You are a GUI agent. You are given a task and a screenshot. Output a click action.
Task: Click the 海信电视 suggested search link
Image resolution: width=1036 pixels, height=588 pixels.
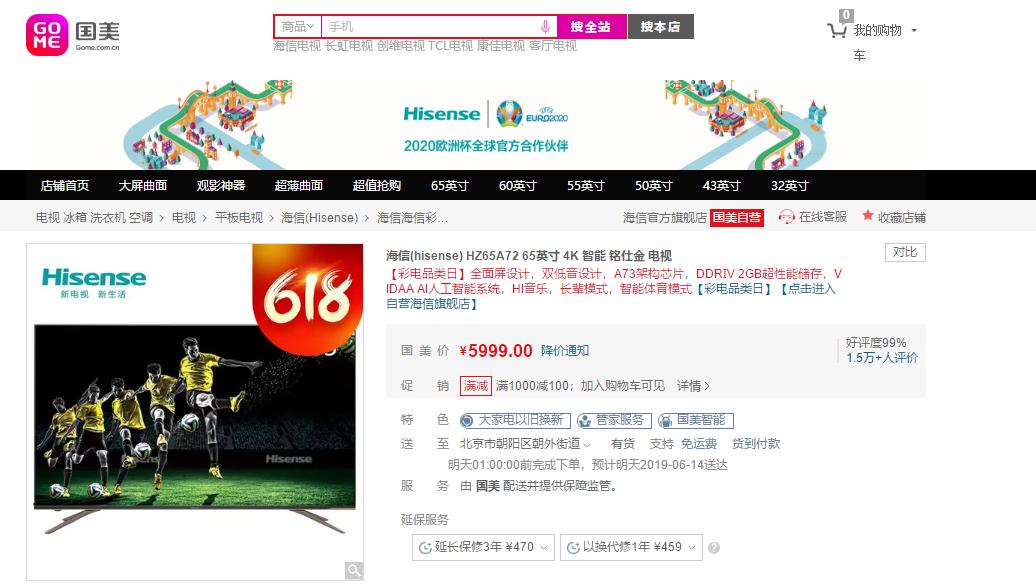[297, 46]
